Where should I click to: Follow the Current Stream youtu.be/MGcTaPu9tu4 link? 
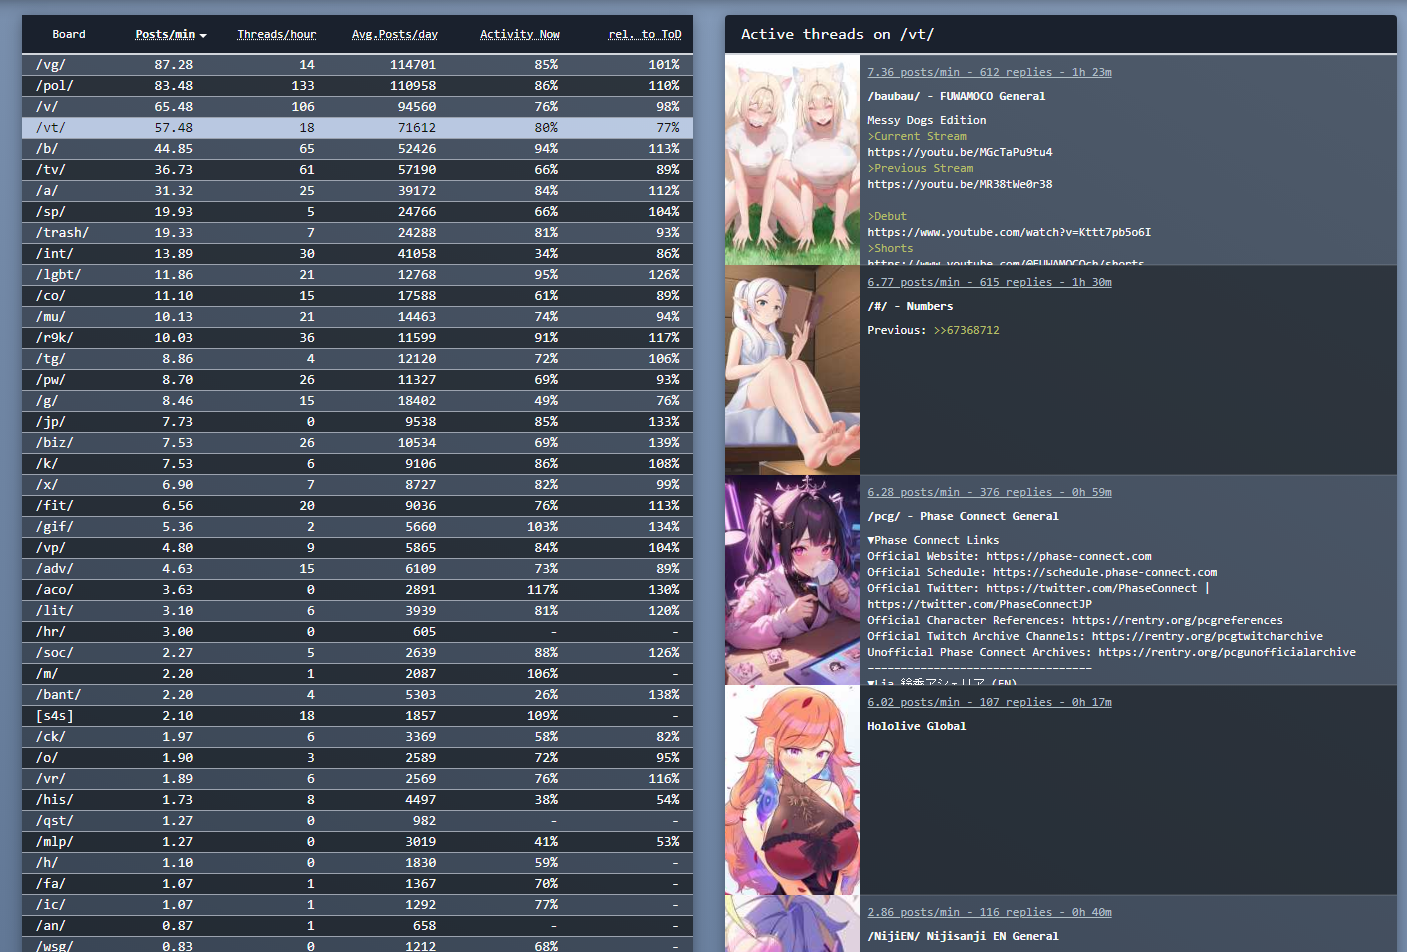(x=959, y=152)
